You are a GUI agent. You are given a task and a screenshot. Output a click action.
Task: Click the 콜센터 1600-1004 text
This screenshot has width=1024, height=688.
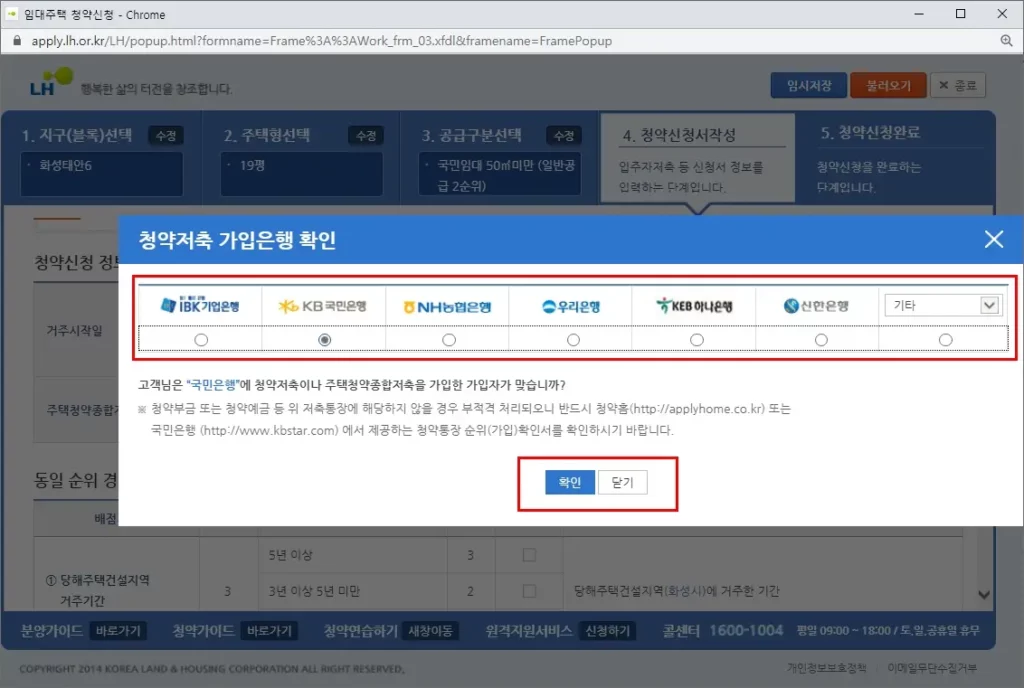[x=722, y=631]
